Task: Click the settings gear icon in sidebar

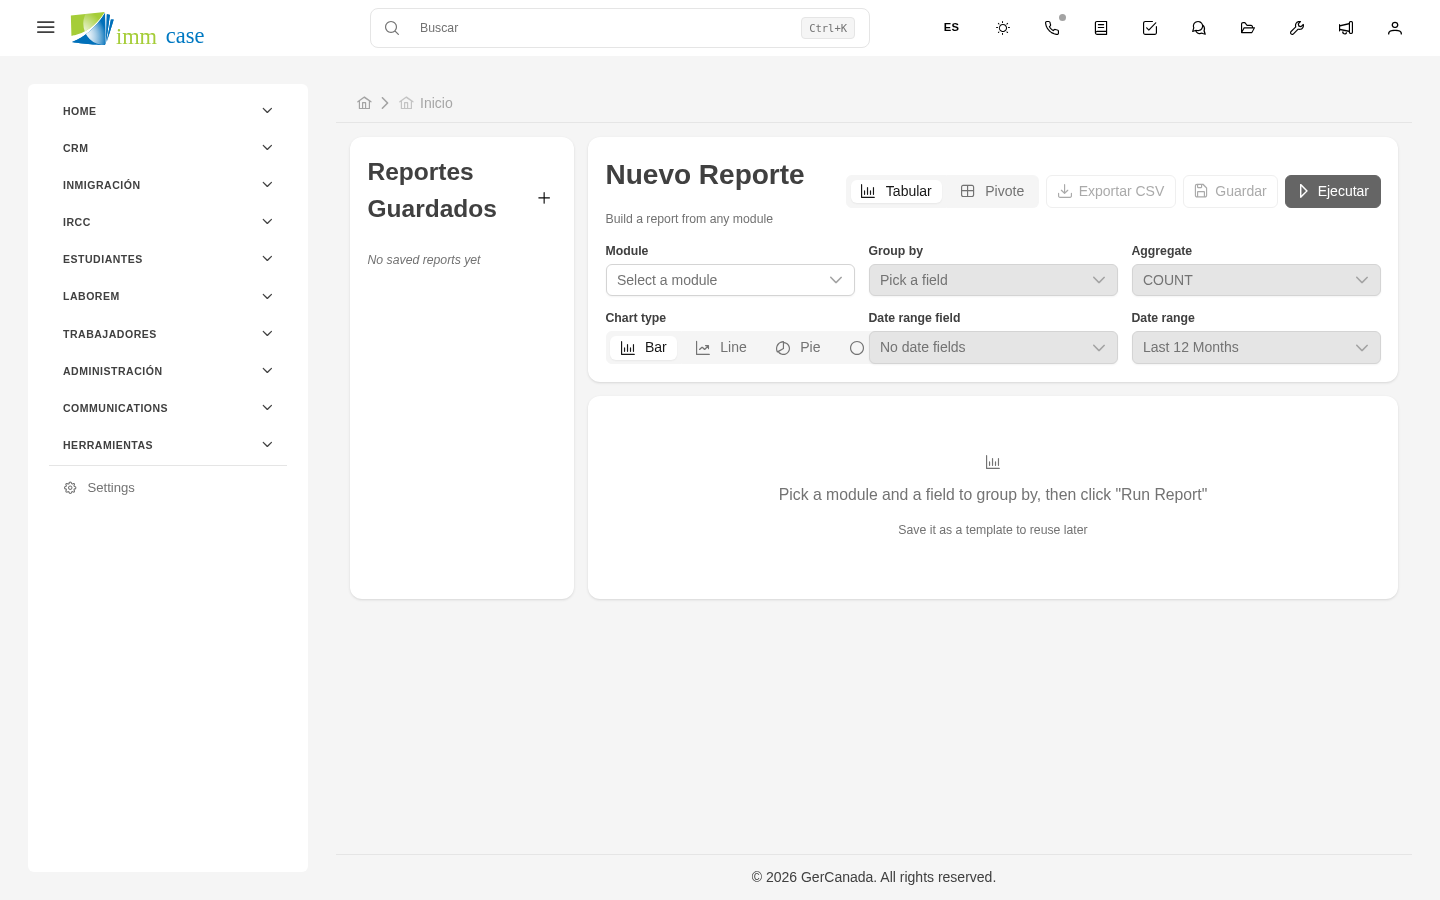Action: [70, 488]
